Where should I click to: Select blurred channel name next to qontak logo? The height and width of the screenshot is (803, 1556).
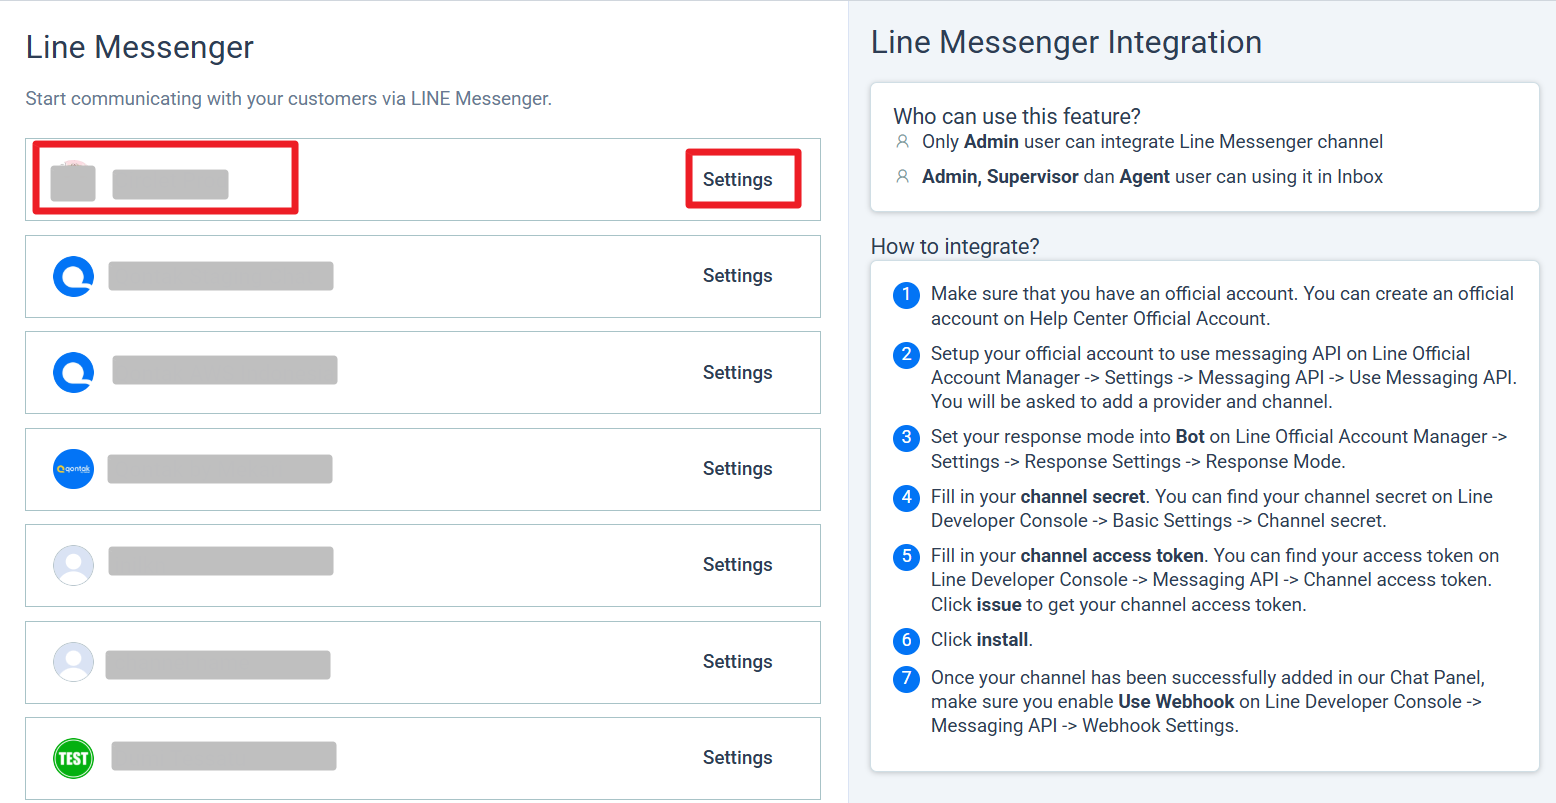220,469
